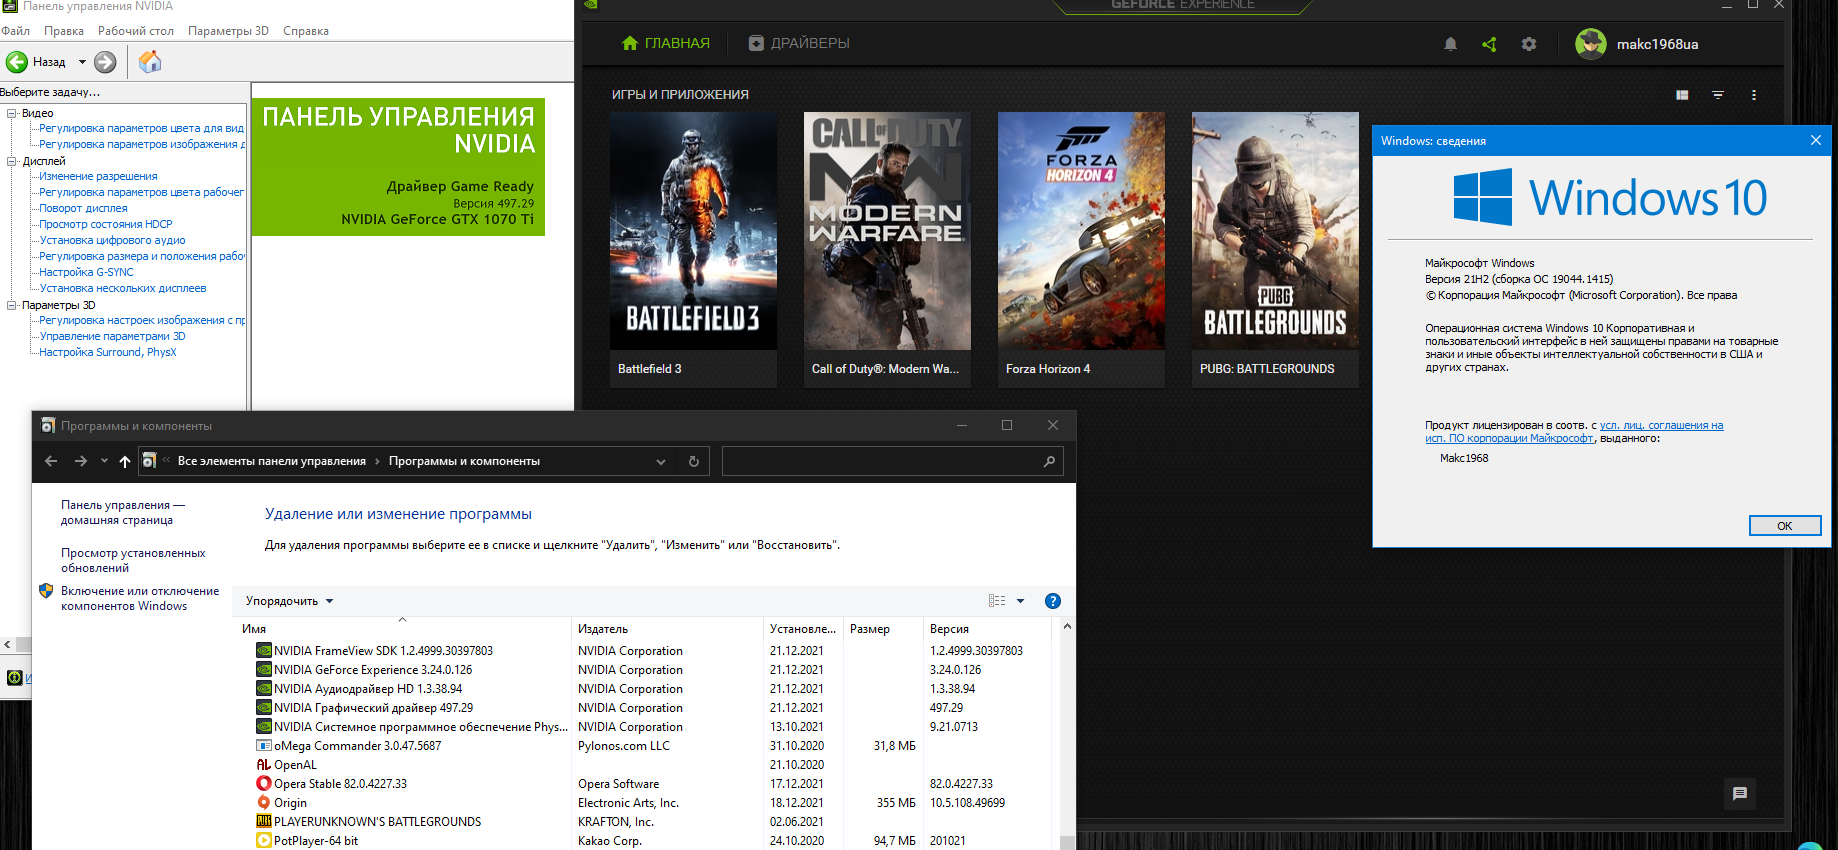This screenshot has width=1838, height=850.
Task: Open Просмотр установленных обновлений link
Action: (x=133, y=560)
